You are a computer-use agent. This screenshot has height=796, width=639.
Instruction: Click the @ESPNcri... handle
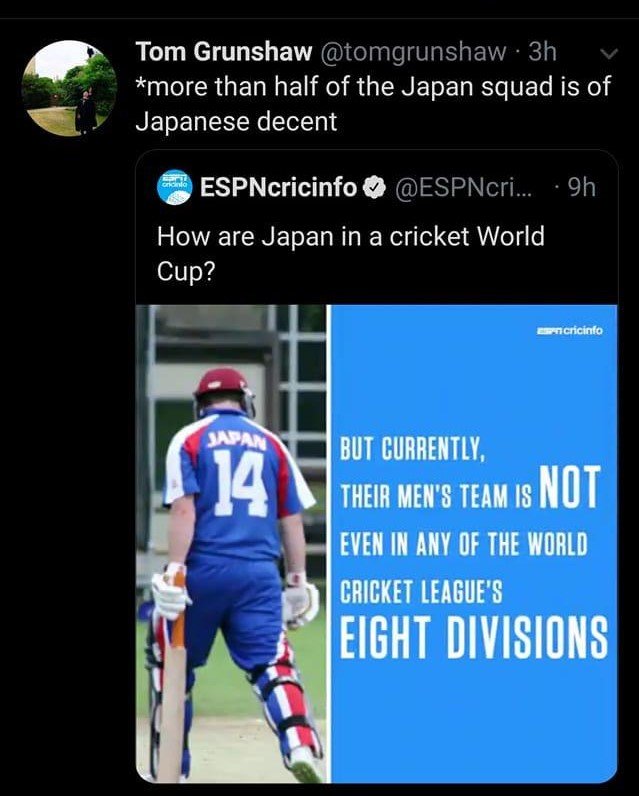pyautogui.click(x=456, y=187)
